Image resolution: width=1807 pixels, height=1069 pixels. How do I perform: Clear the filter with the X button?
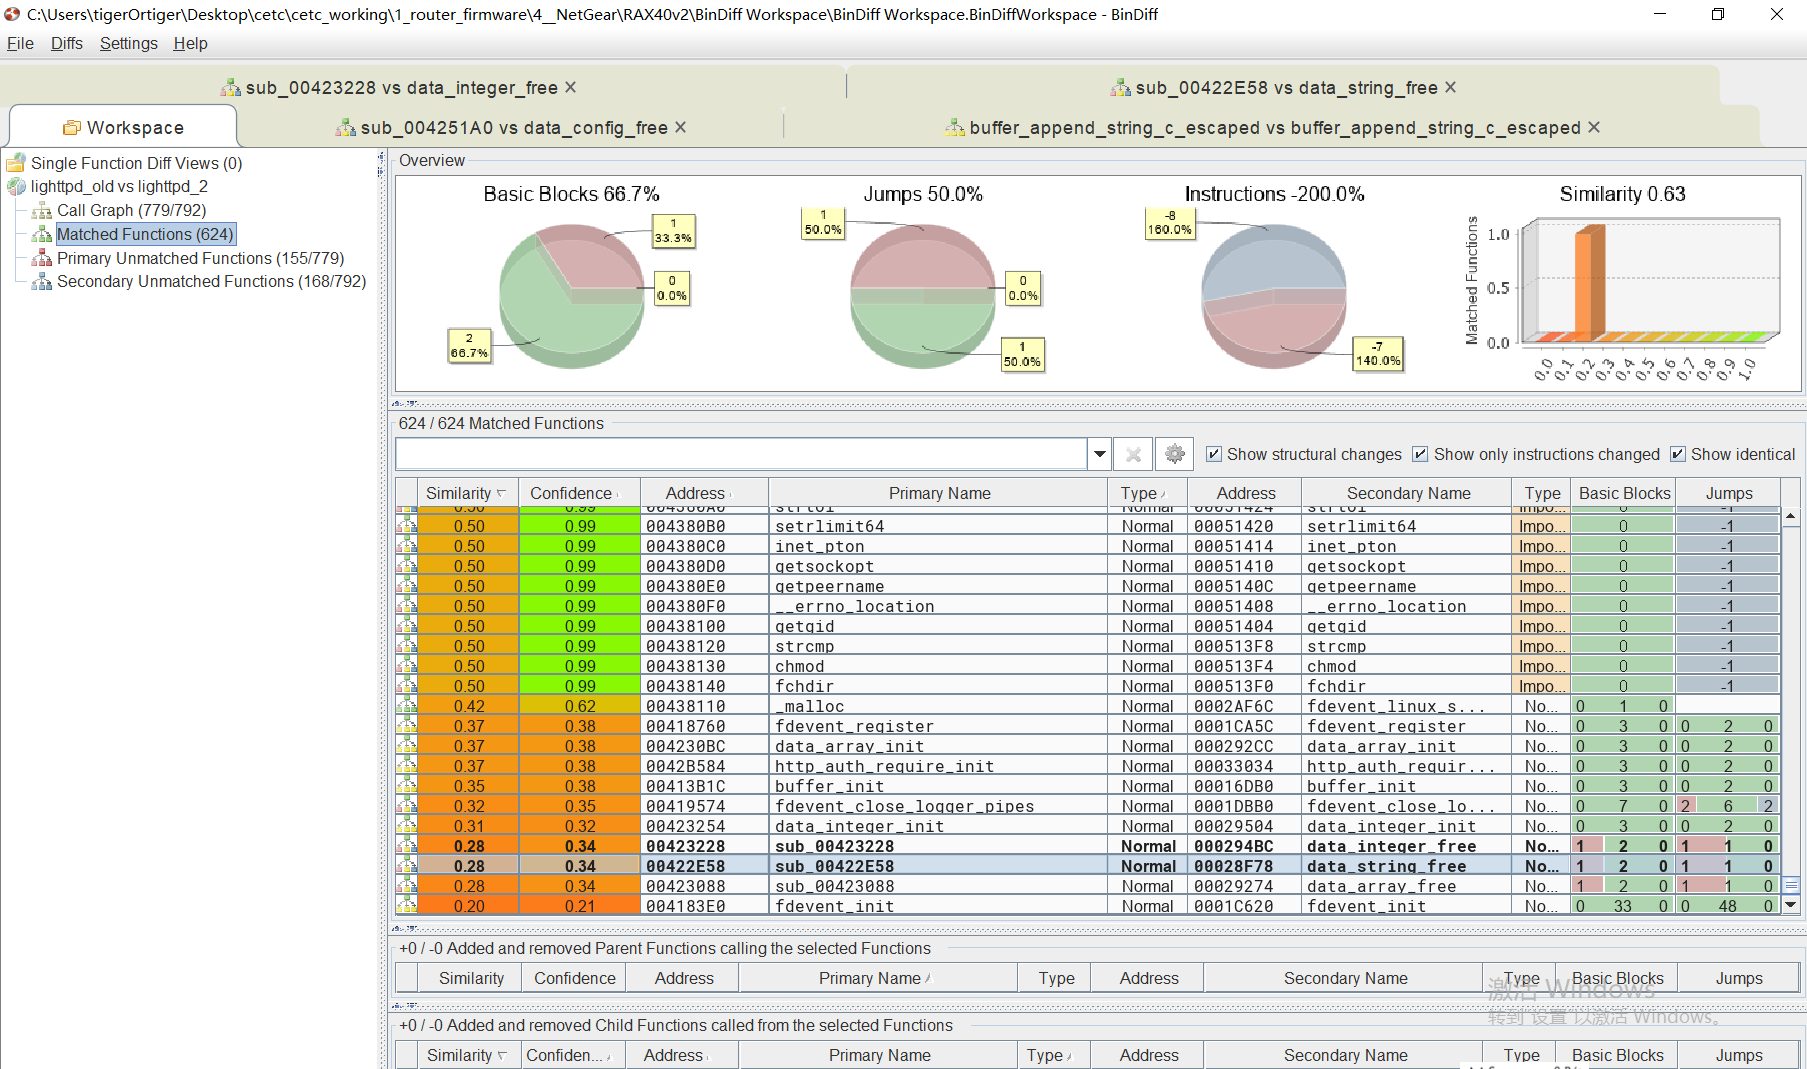[1133, 454]
